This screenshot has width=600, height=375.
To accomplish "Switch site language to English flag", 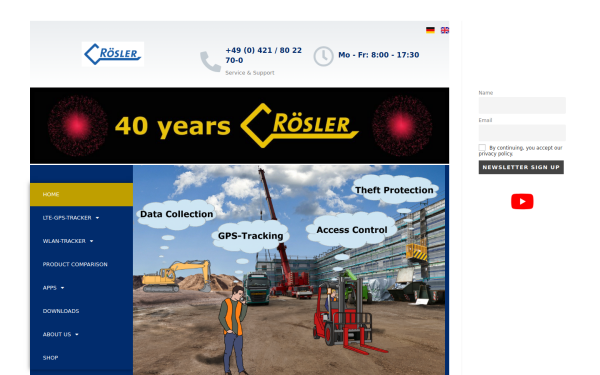I will point(445,30).
